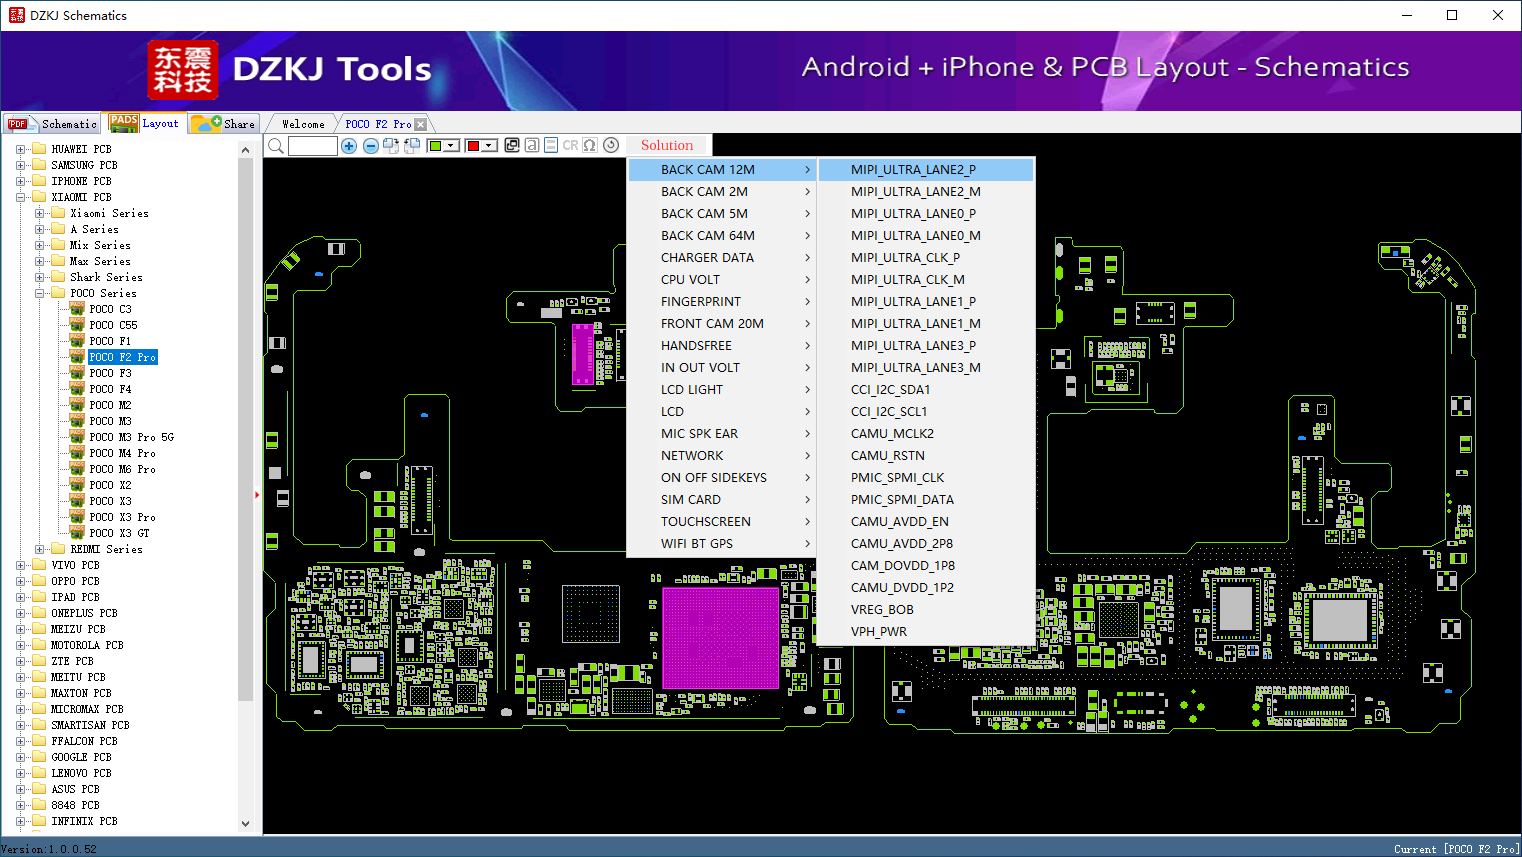The image size is (1522, 857).
Task: Expand the HUAWEI PCB tree node
Action: (21, 149)
